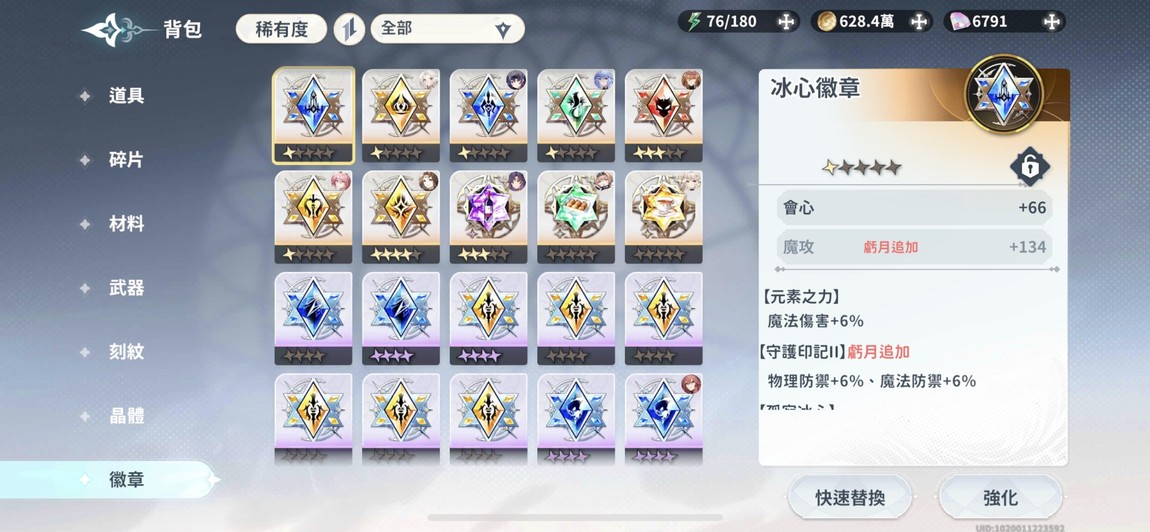The image size is (1150, 532).
Task: Open the 全部 filter dropdown
Action: pos(447,29)
